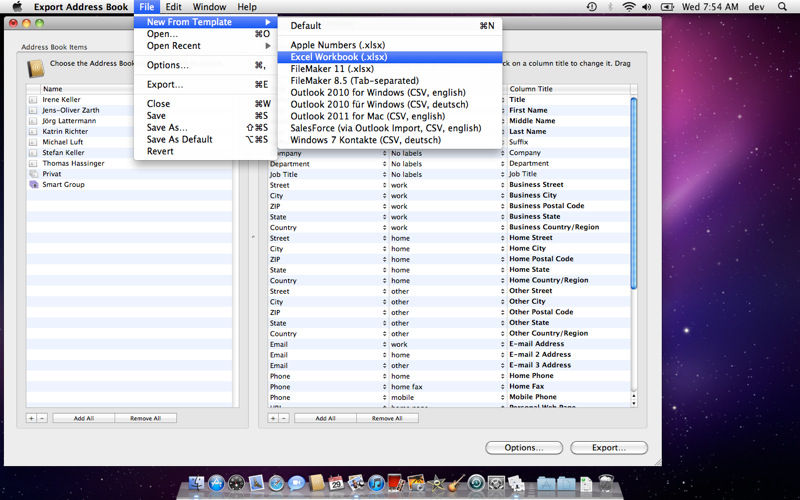Image resolution: width=800 pixels, height=500 pixels.
Task: Open the Wi-Fi status menu
Action: pyautogui.click(x=629, y=7)
